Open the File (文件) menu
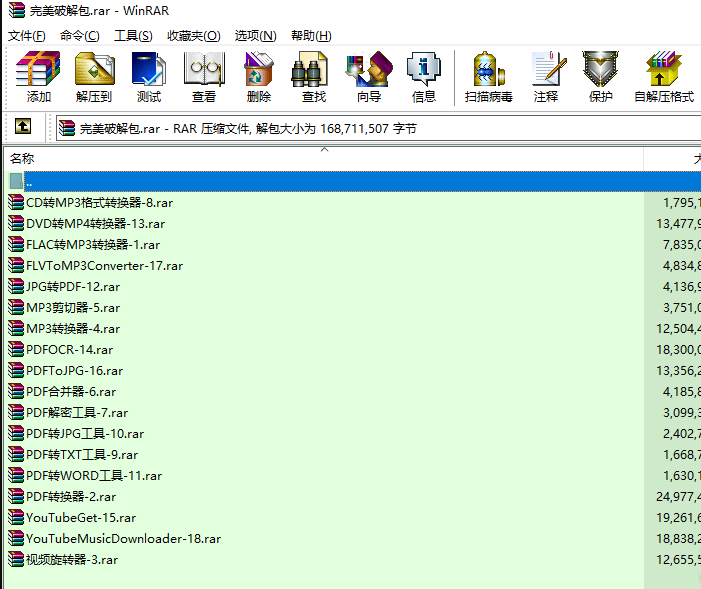The width and height of the screenshot is (701, 589). pos(26,36)
